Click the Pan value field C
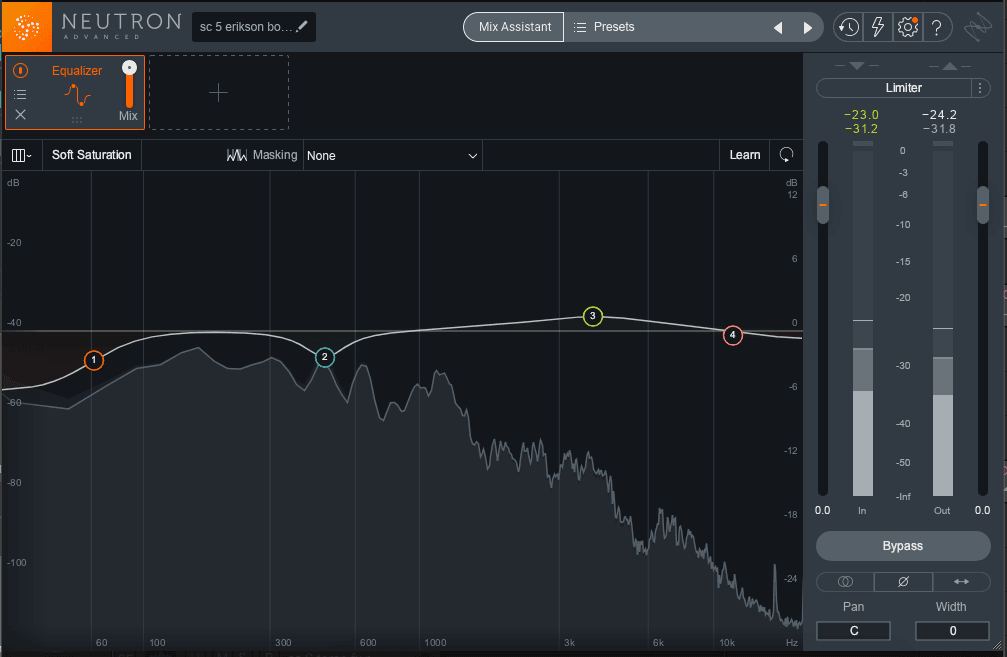This screenshot has width=1007, height=657. [854, 631]
